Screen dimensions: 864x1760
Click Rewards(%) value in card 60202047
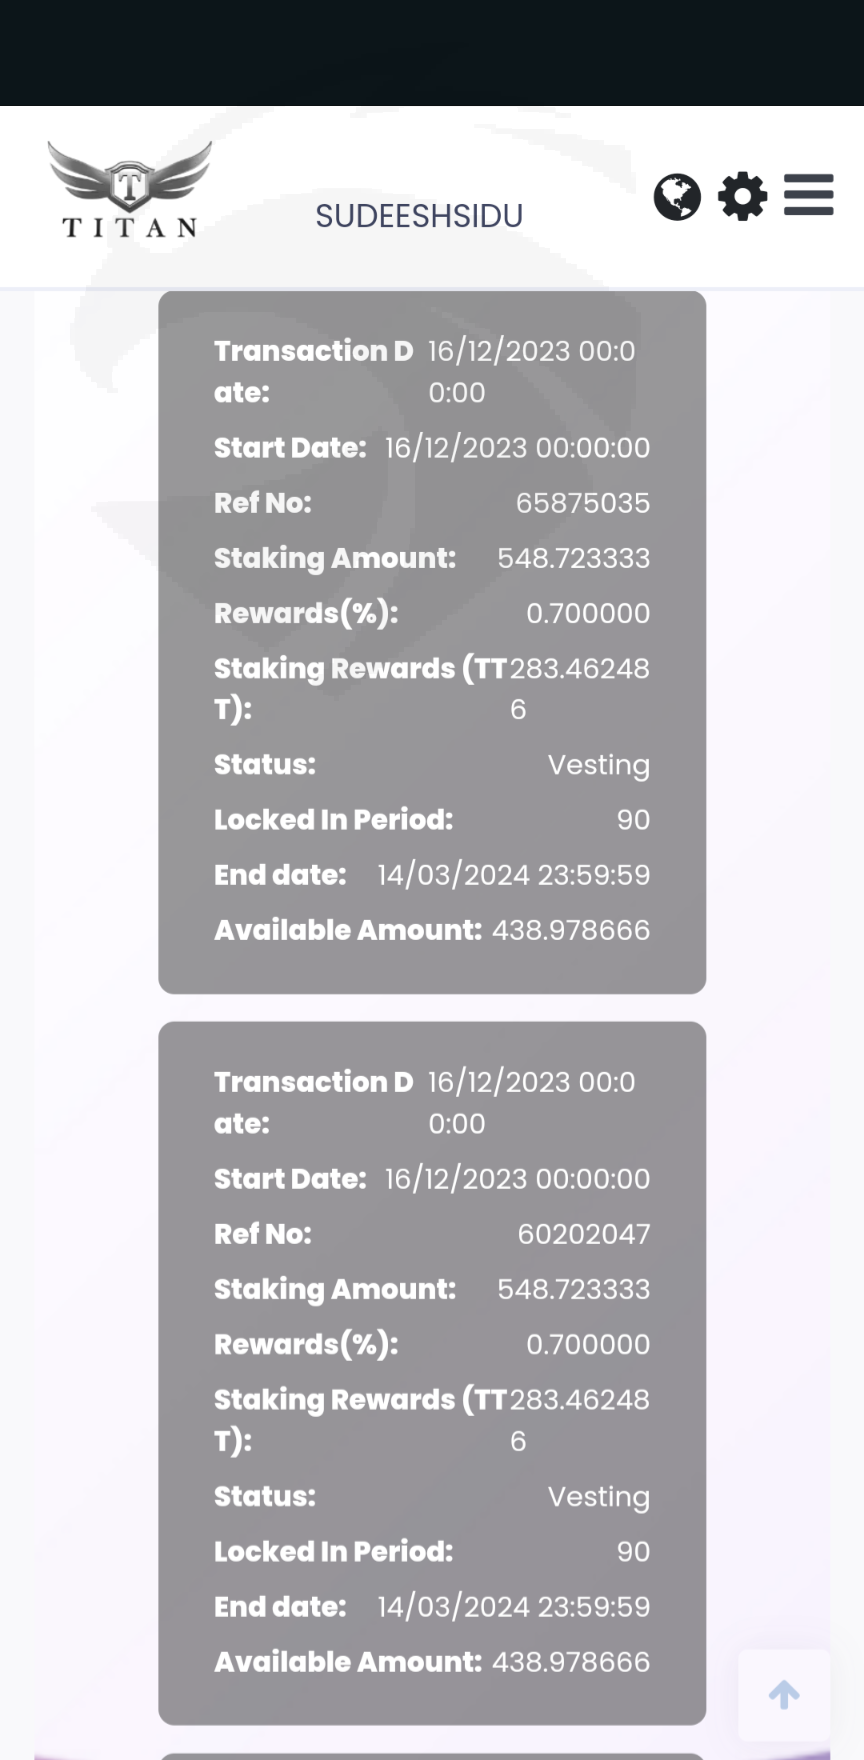(x=587, y=1344)
